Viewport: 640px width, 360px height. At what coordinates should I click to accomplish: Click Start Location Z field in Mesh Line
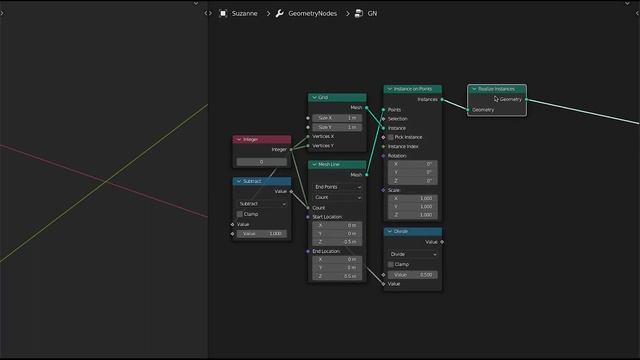coord(337,242)
